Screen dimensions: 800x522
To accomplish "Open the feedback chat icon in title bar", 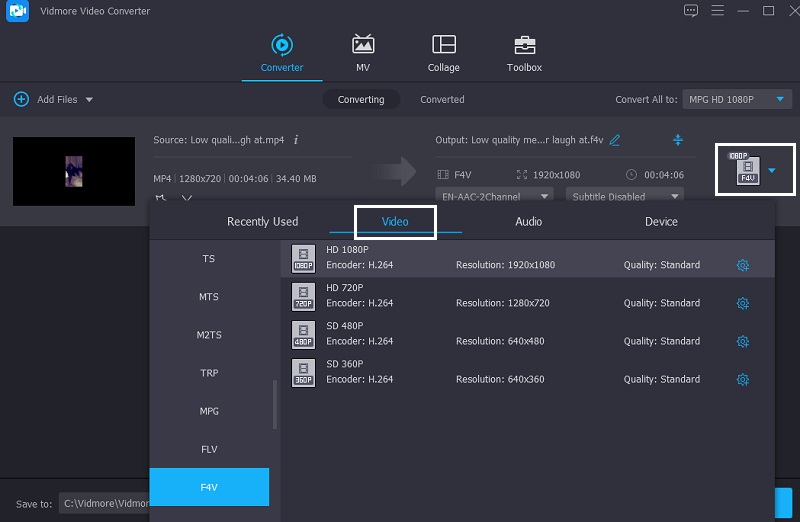I will (690, 11).
